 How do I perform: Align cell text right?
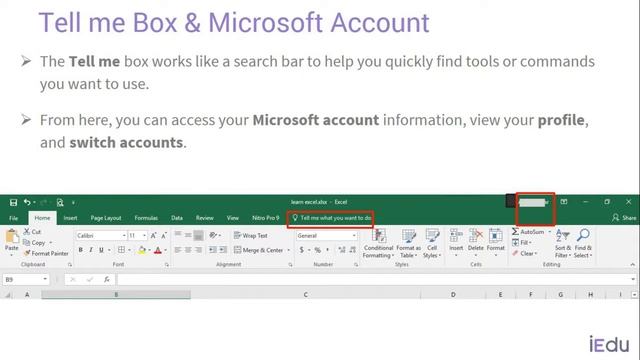198,250
